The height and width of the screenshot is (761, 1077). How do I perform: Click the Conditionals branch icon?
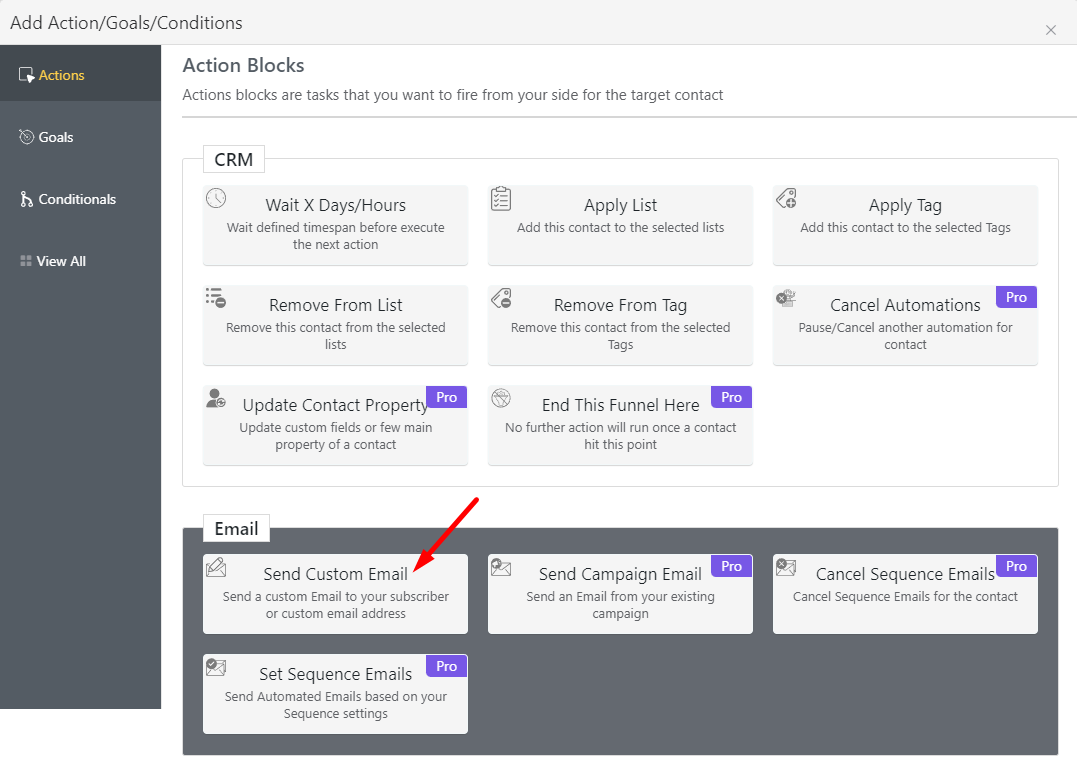(26, 199)
